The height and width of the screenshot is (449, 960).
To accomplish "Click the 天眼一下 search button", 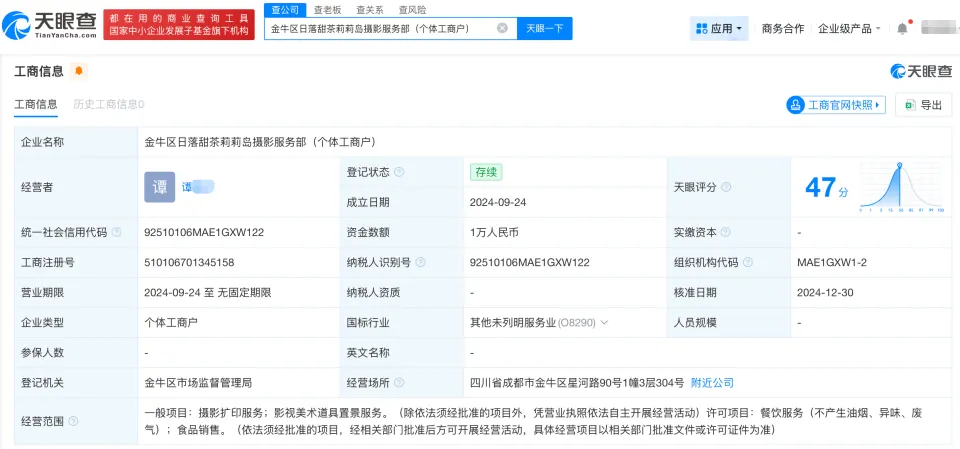I will click(x=544, y=28).
